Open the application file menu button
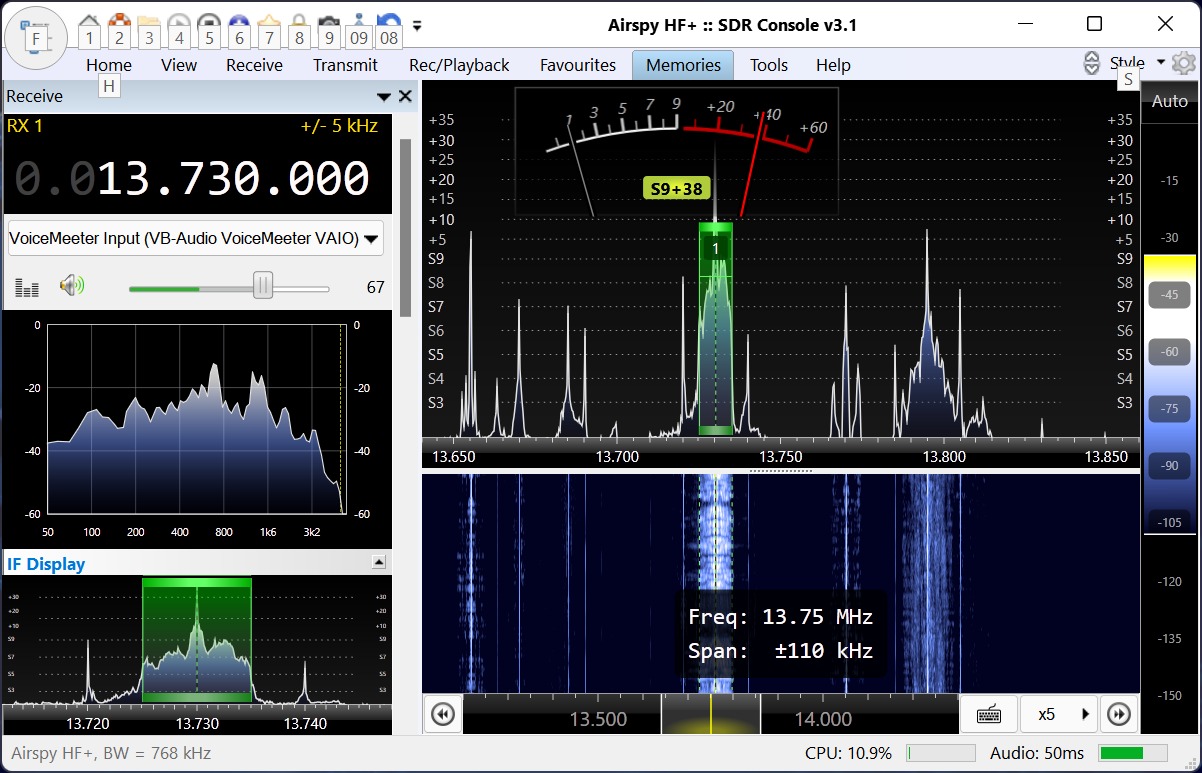 [x=35, y=37]
